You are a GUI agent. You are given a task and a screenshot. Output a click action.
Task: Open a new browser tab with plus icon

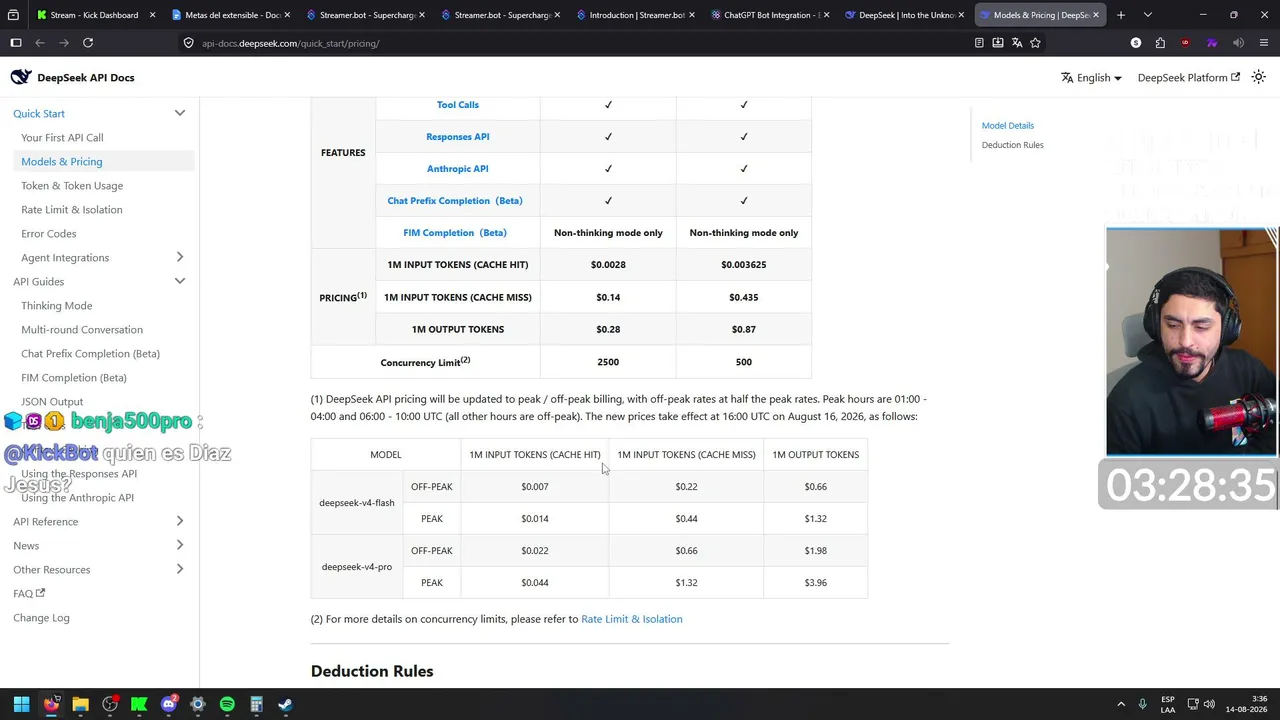pyautogui.click(x=1120, y=15)
